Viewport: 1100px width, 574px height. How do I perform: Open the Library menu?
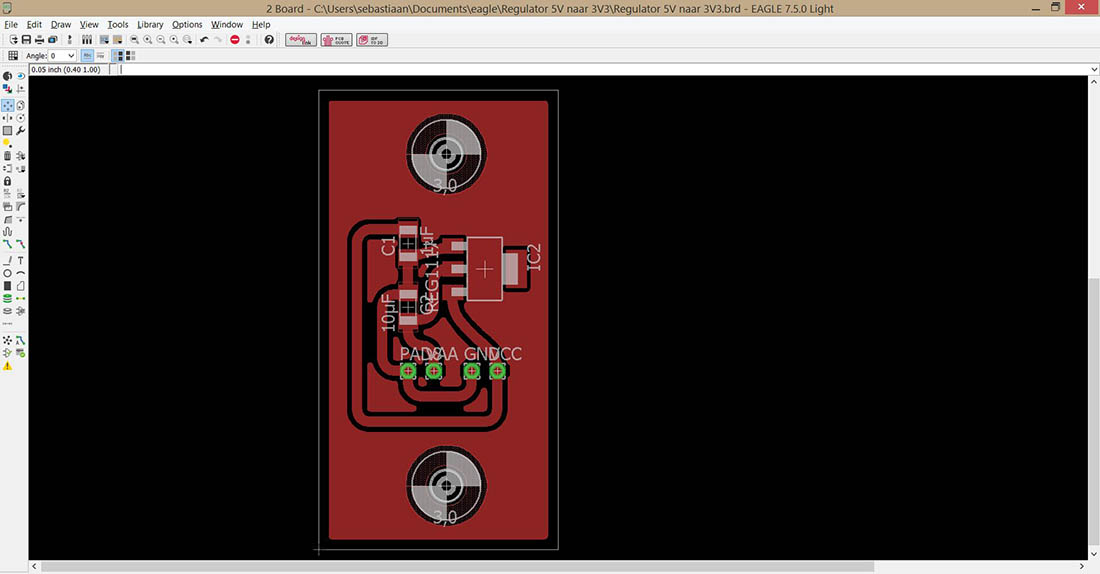150,25
